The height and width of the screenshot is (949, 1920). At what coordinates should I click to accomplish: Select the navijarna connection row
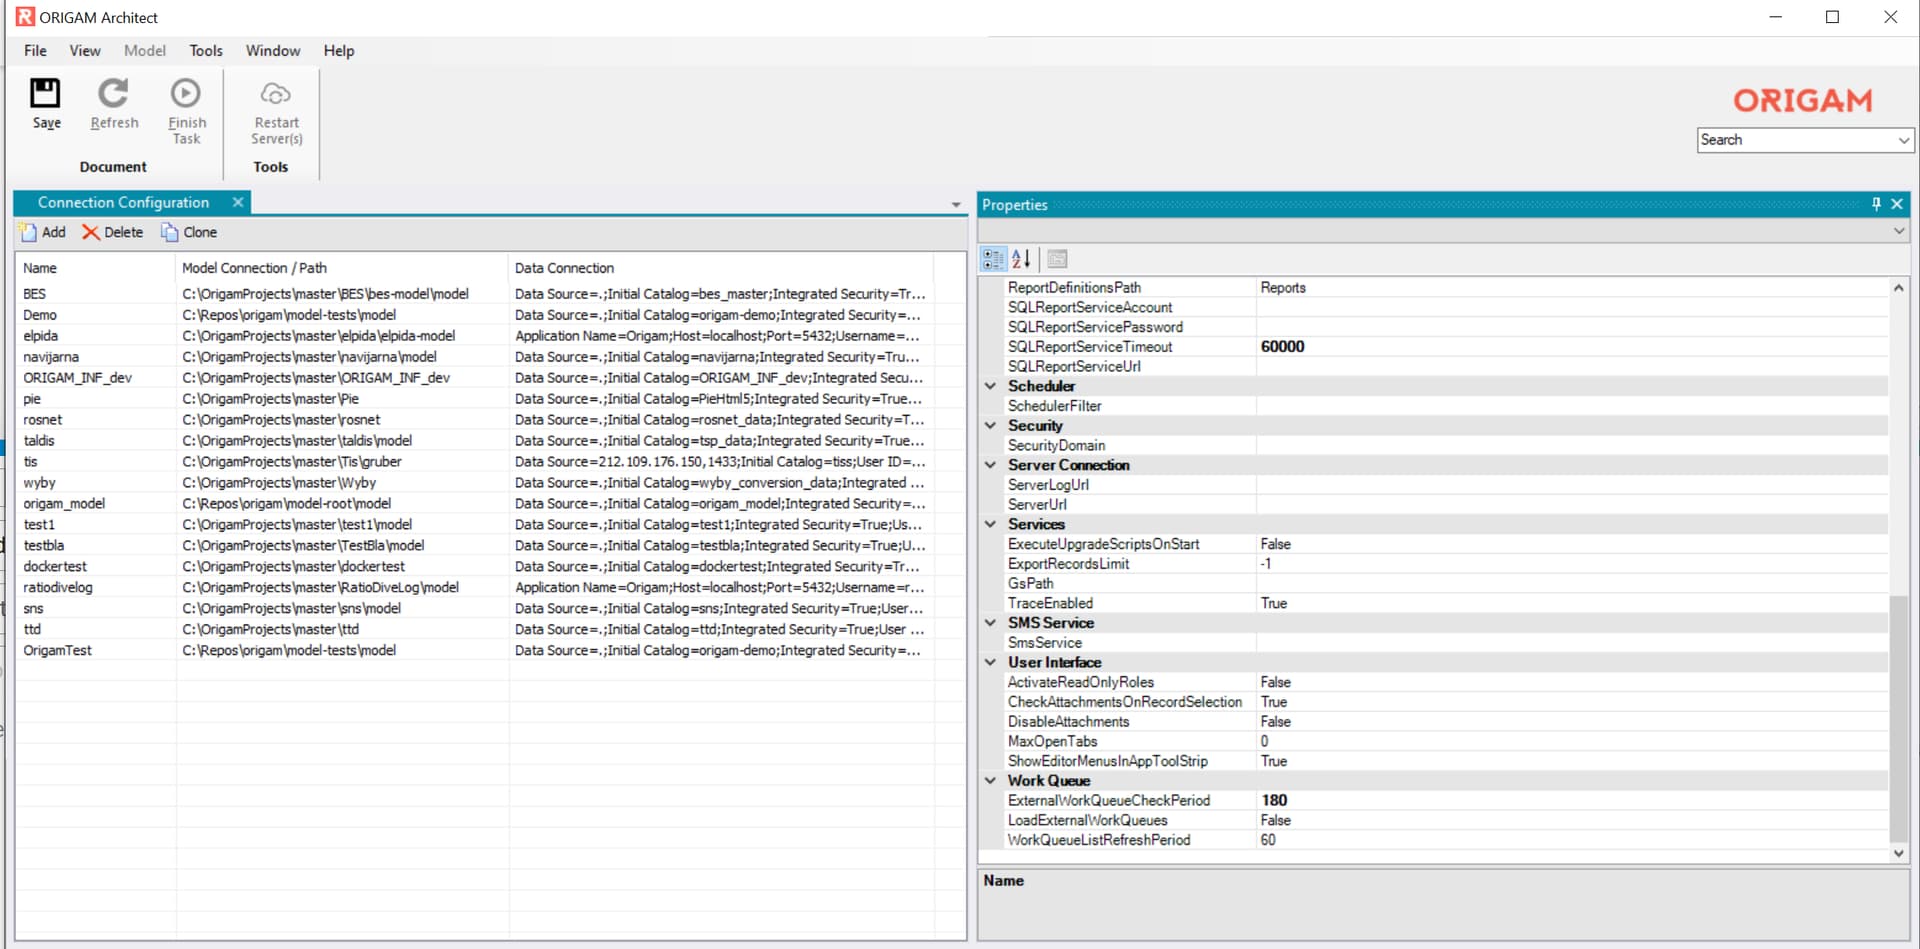click(475, 357)
